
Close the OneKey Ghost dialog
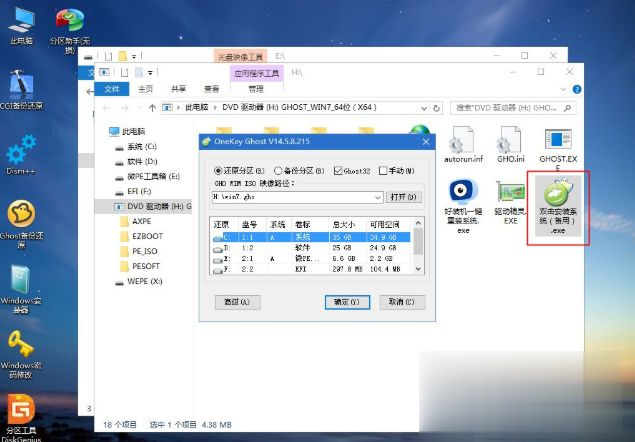(x=426, y=142)
